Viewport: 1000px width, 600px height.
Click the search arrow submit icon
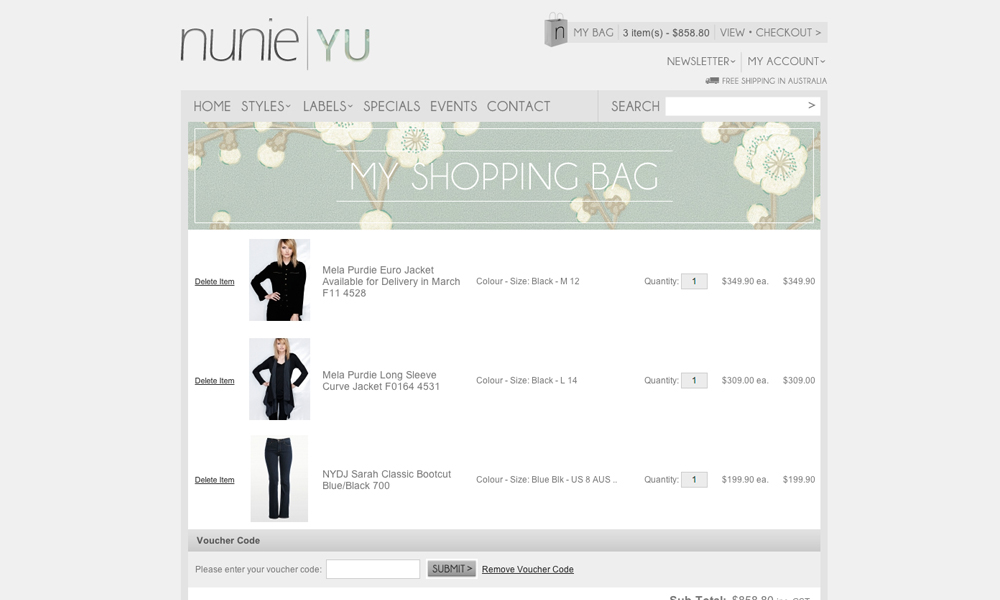pos(812,105)
